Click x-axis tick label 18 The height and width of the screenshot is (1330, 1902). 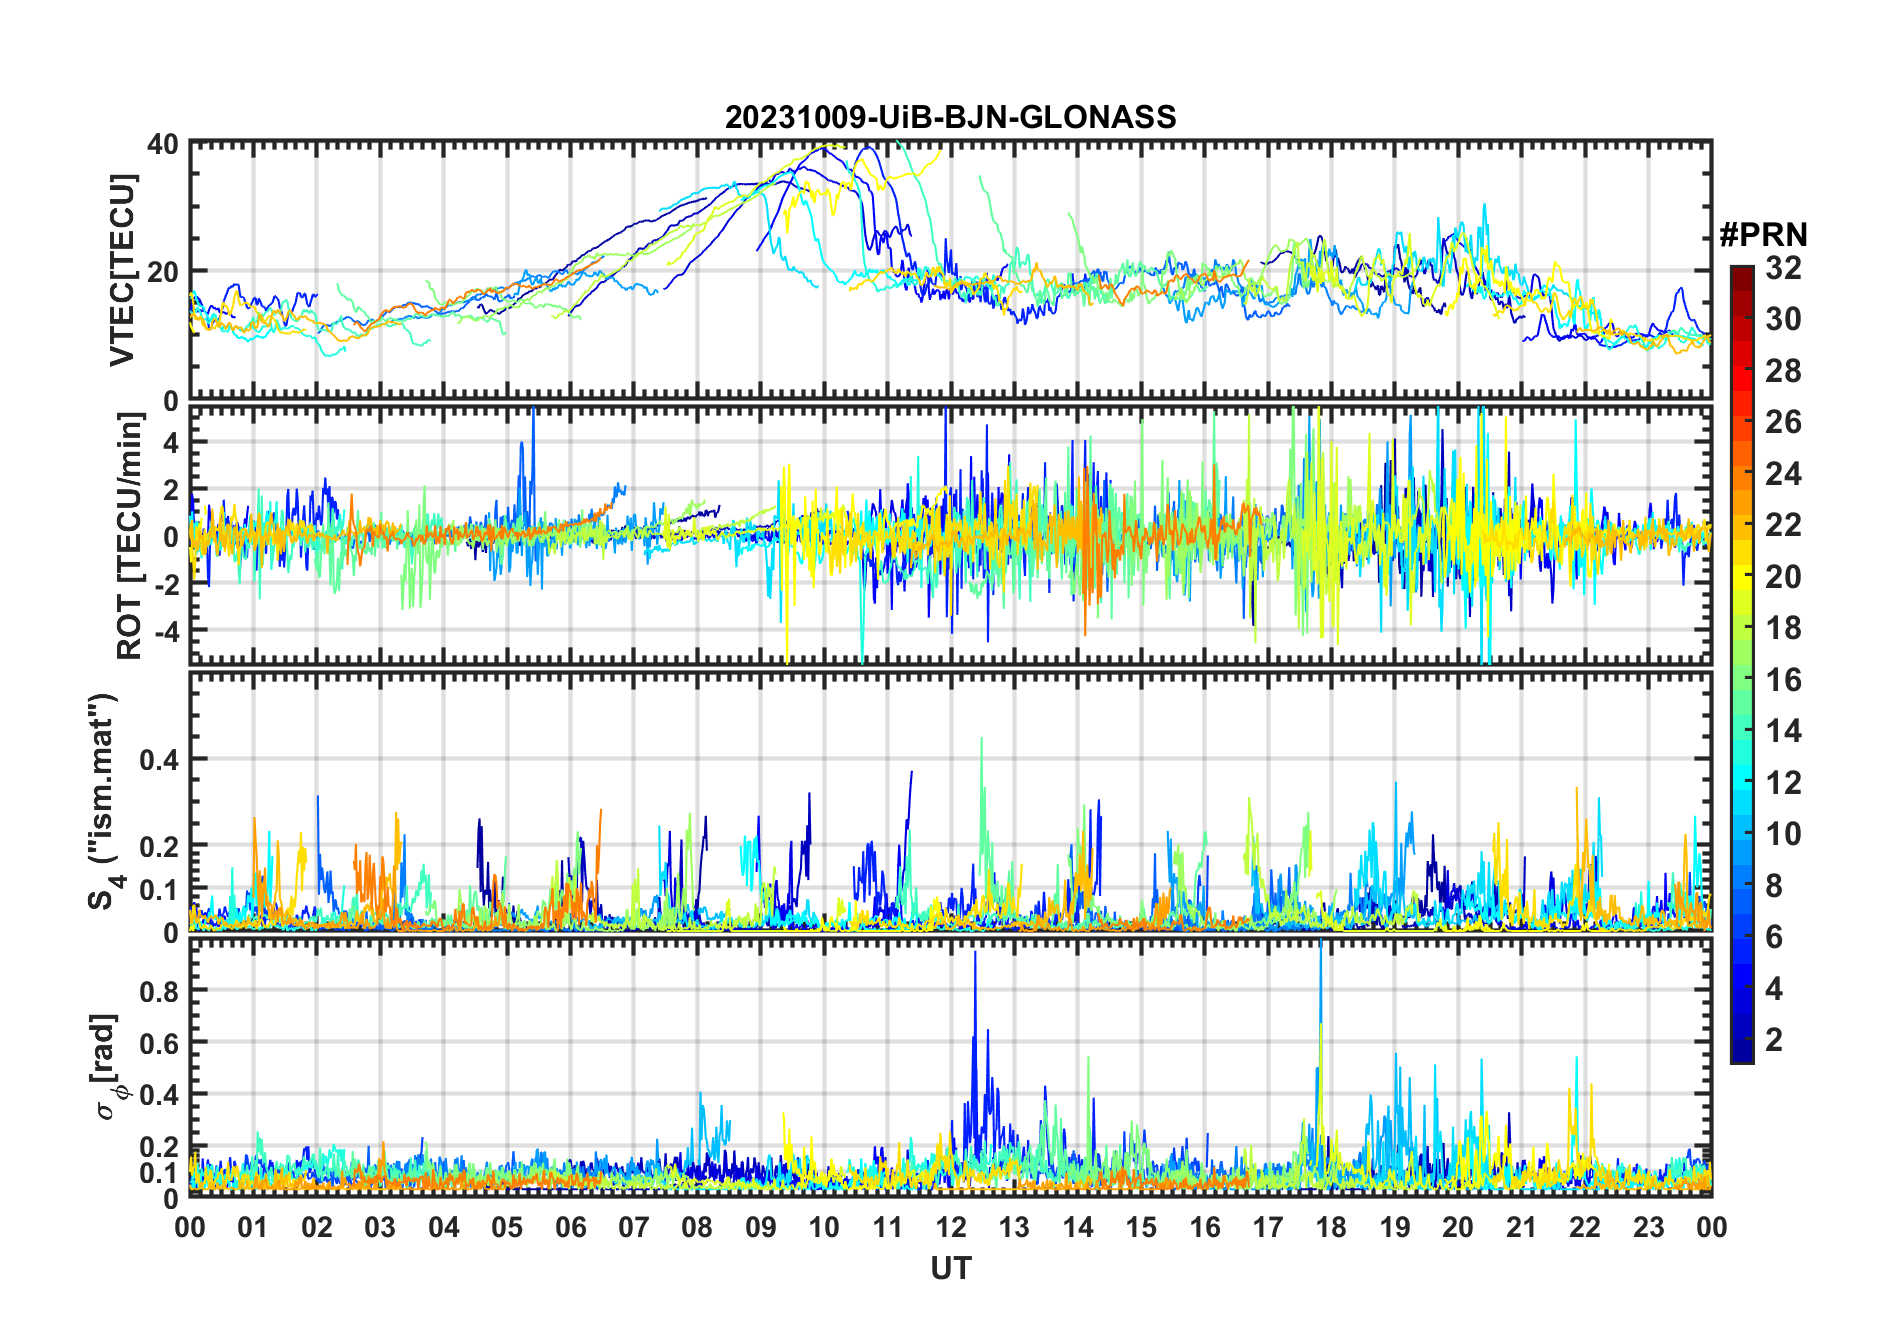[1331, 1228]
